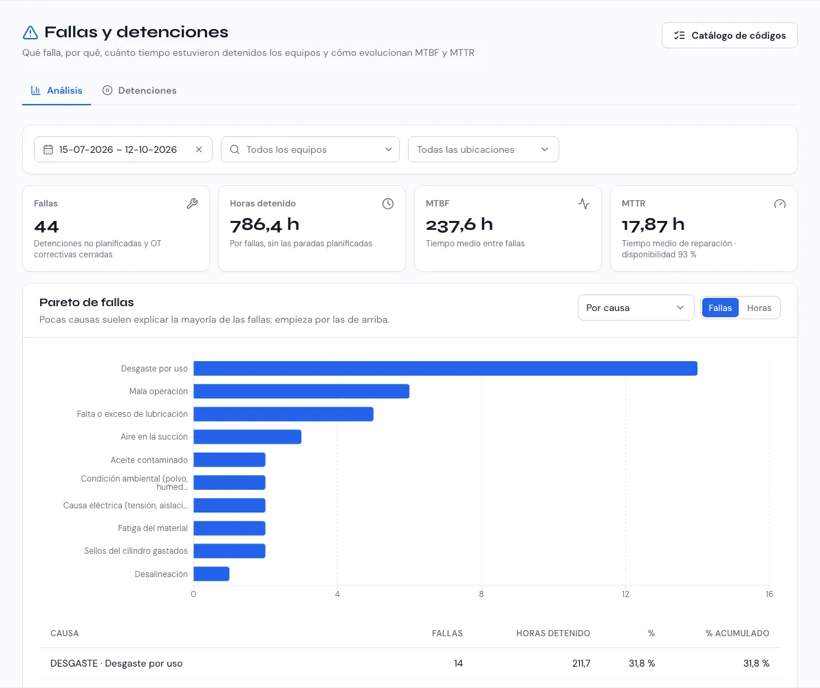Click the Causa eléctrica bar in the chart
The height and width of the screenshot is (688, 820).
tap(229, 505)
